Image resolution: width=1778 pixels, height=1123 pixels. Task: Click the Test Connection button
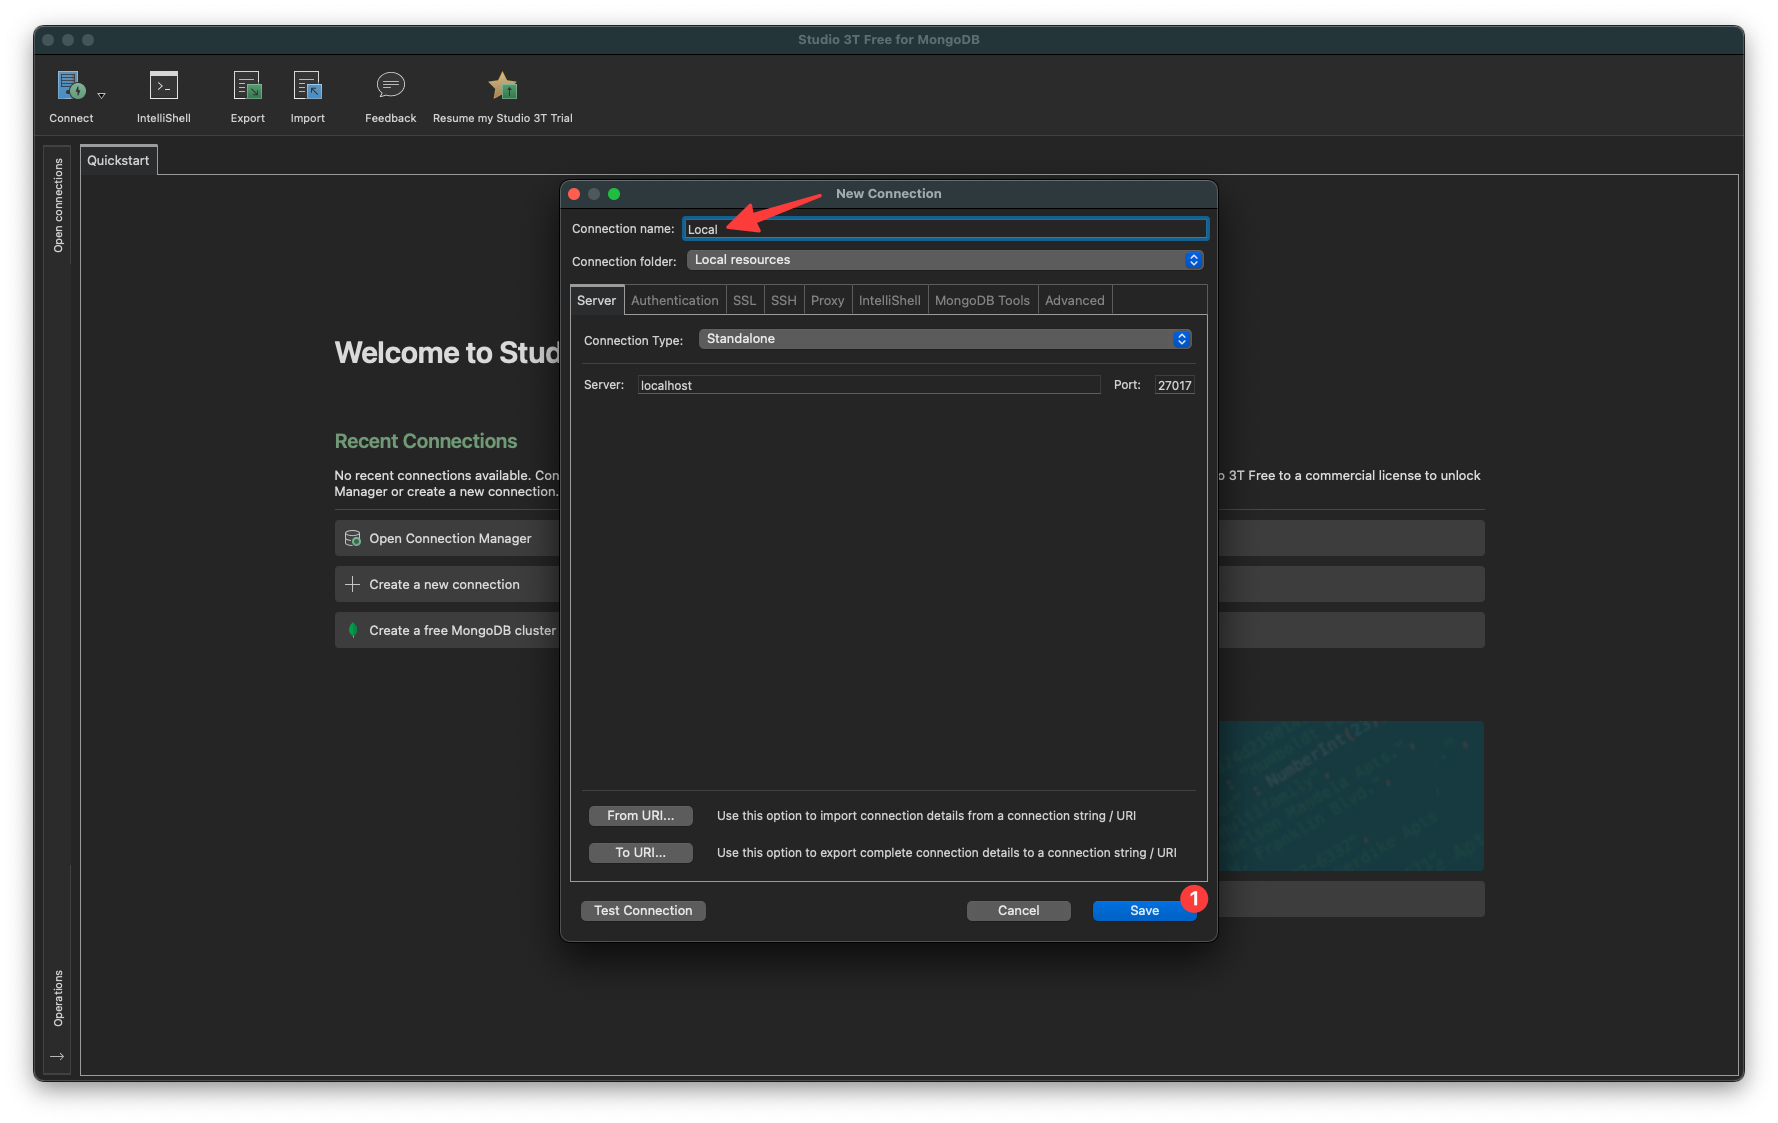(x=643, y=911)
